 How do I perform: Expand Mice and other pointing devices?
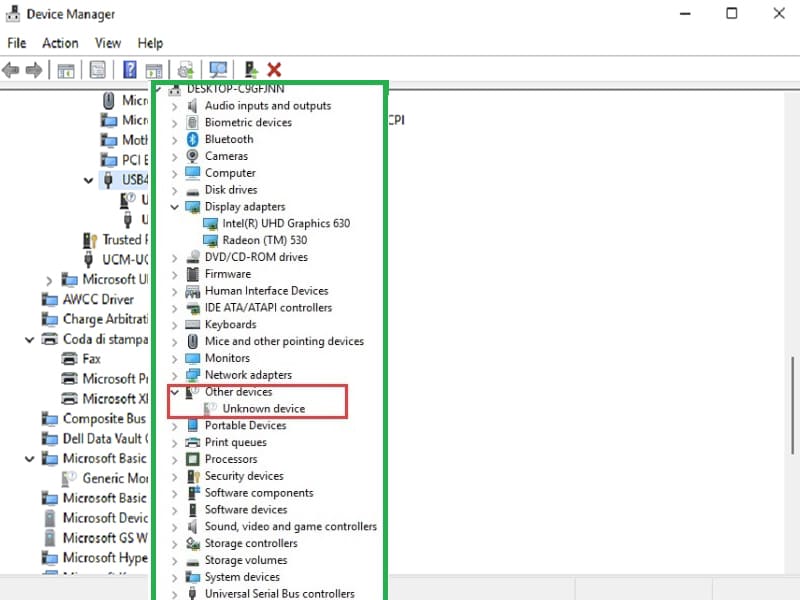(x=174, y=342)
